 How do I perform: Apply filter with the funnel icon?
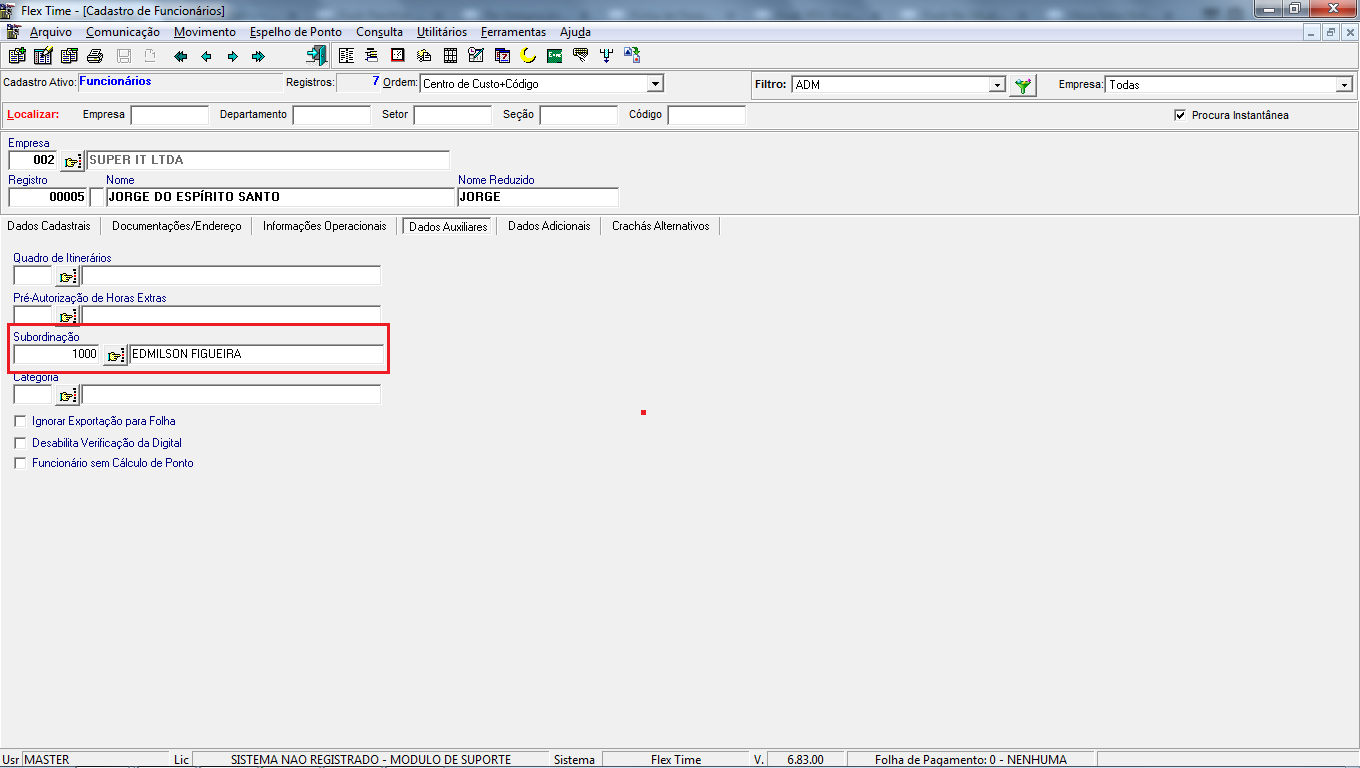tap(1022, 85)
